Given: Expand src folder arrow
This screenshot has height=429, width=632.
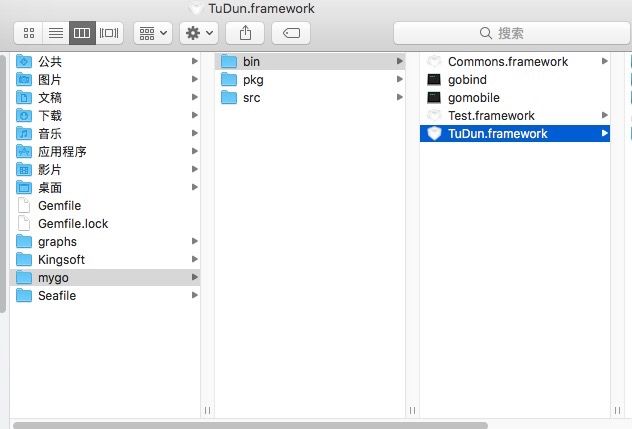Looking at the screenshot, I should pyautogui.click(x=400, y=97).
